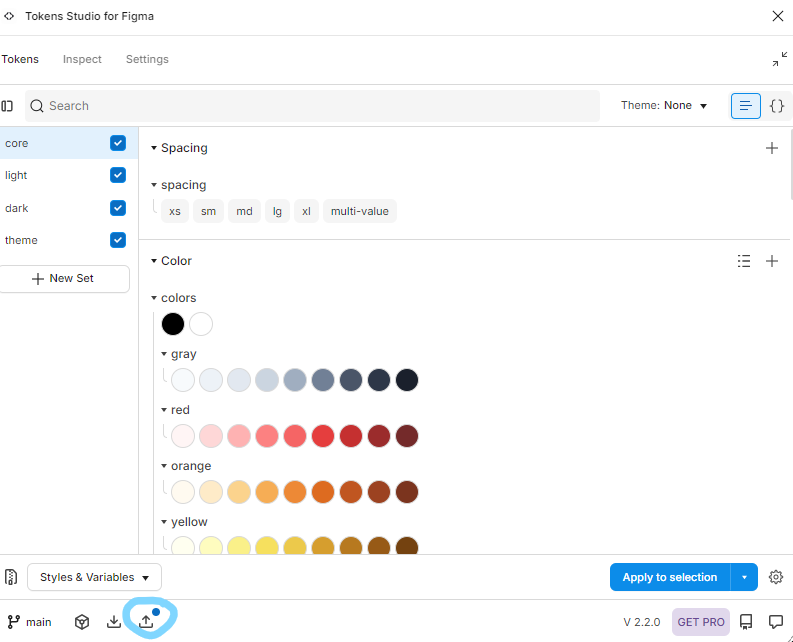Add a new Color token plus icon

pyautogui.click(x=772, y=261)
